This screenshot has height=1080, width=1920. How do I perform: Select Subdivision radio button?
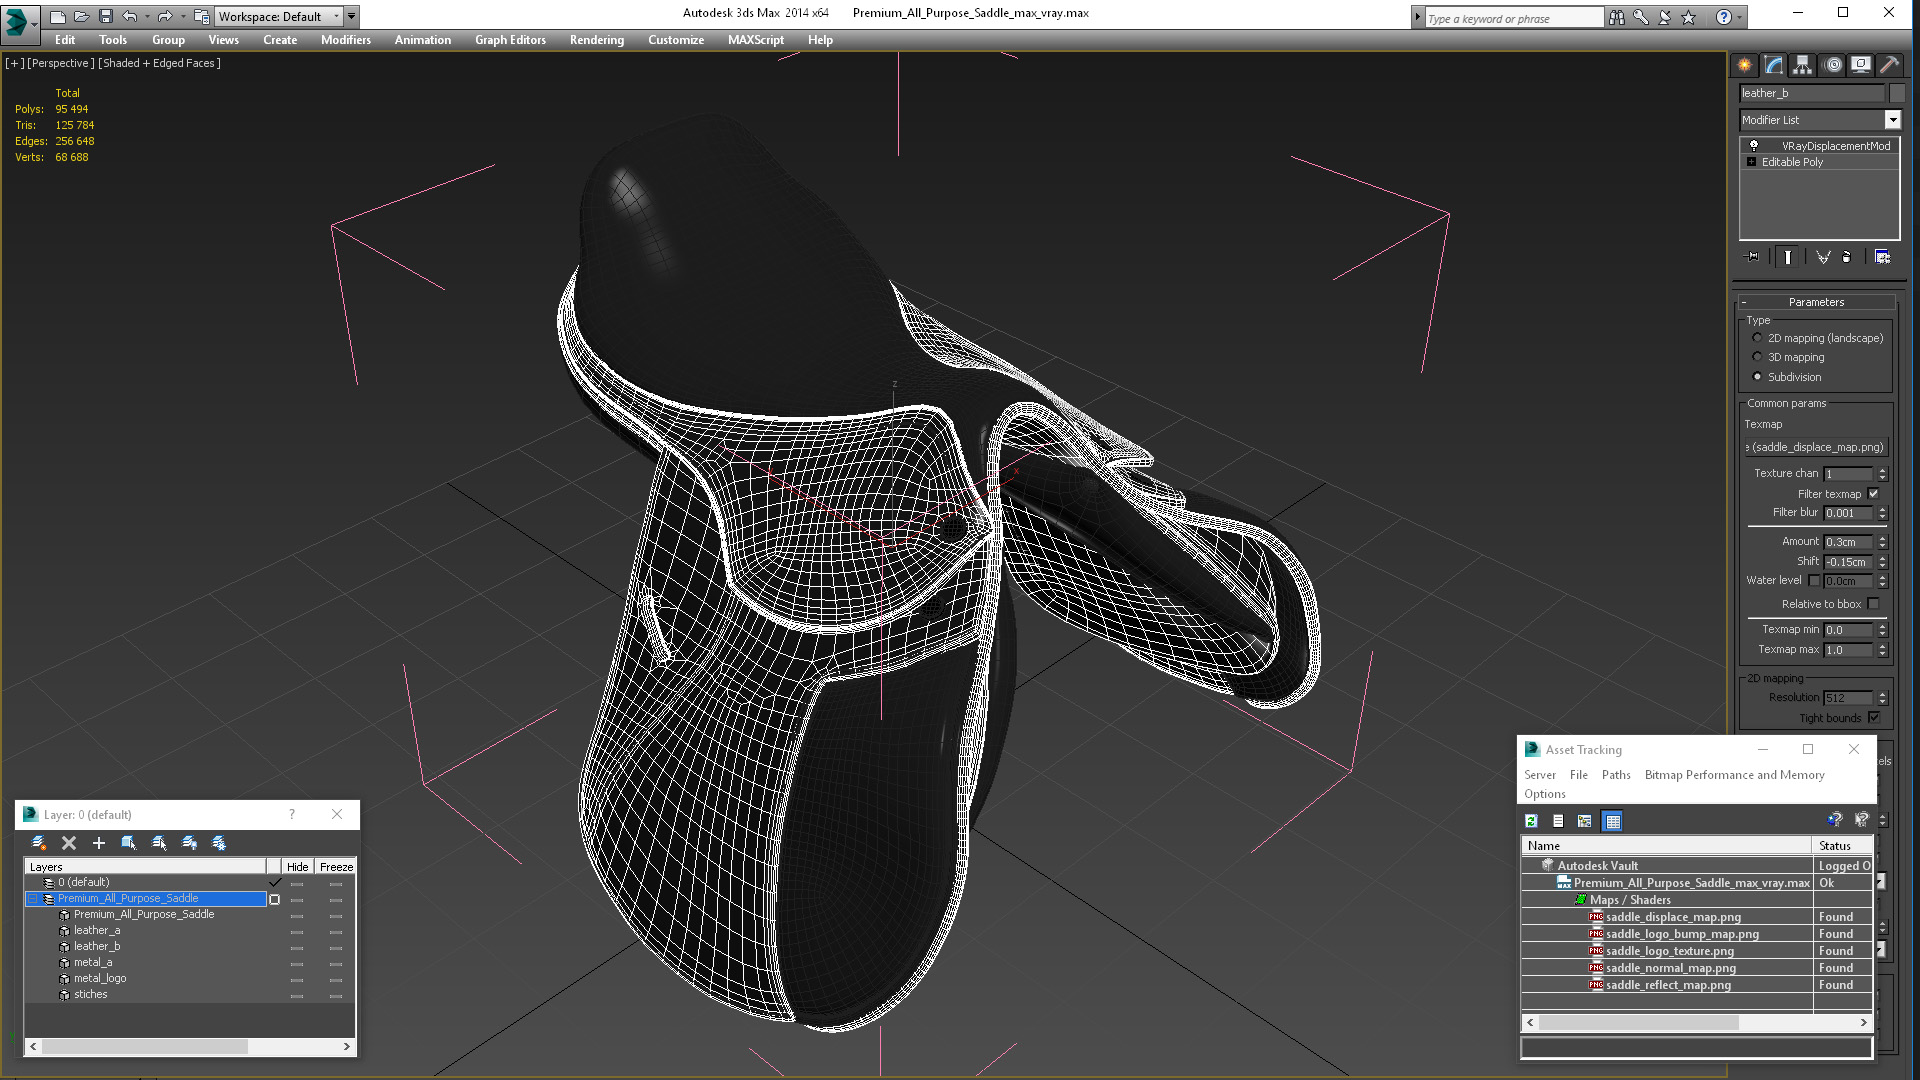(x=1757, y=377)
